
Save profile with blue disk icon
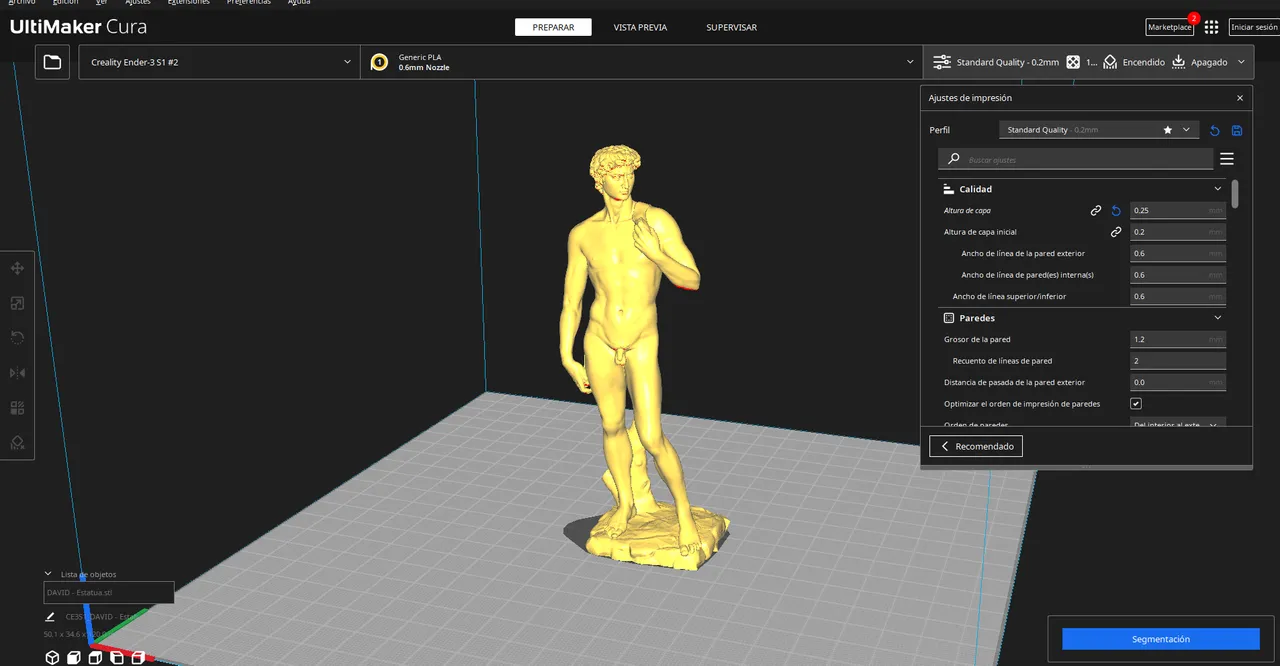1237,130
